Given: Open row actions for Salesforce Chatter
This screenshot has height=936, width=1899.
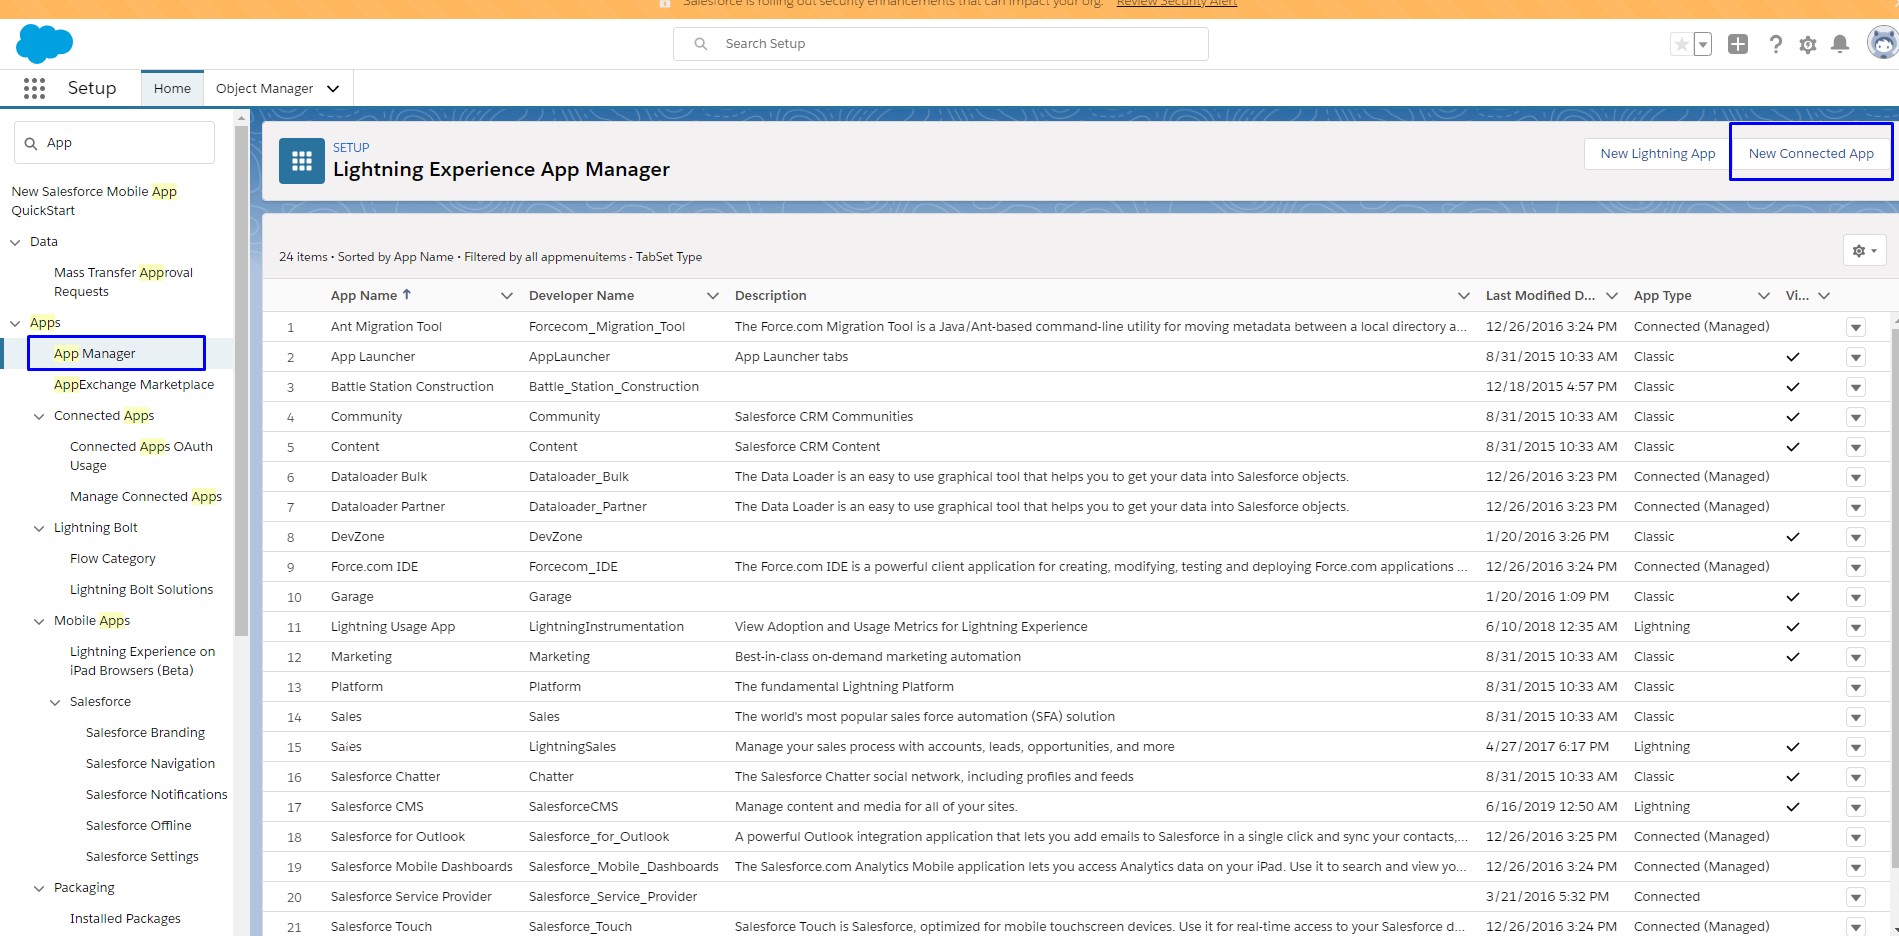Looking at the screenshot, I should pyautogui.click(x=1856, y=777).
